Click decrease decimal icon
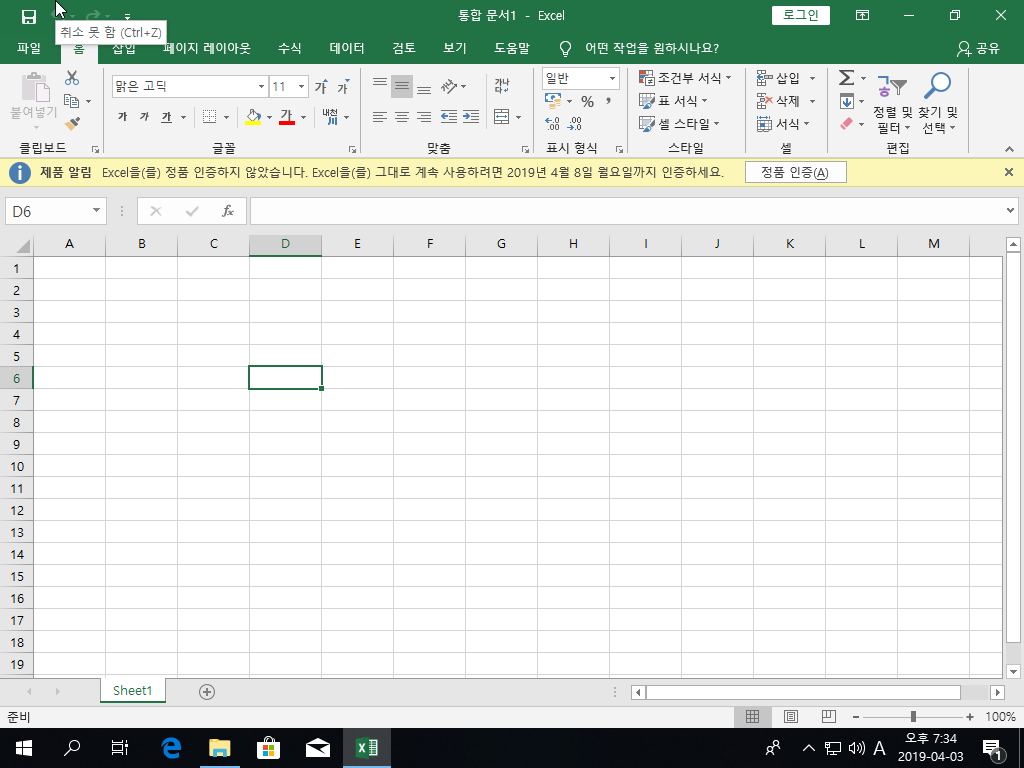1024x768 pixels. pyautogui.click(x=575, y=123)
